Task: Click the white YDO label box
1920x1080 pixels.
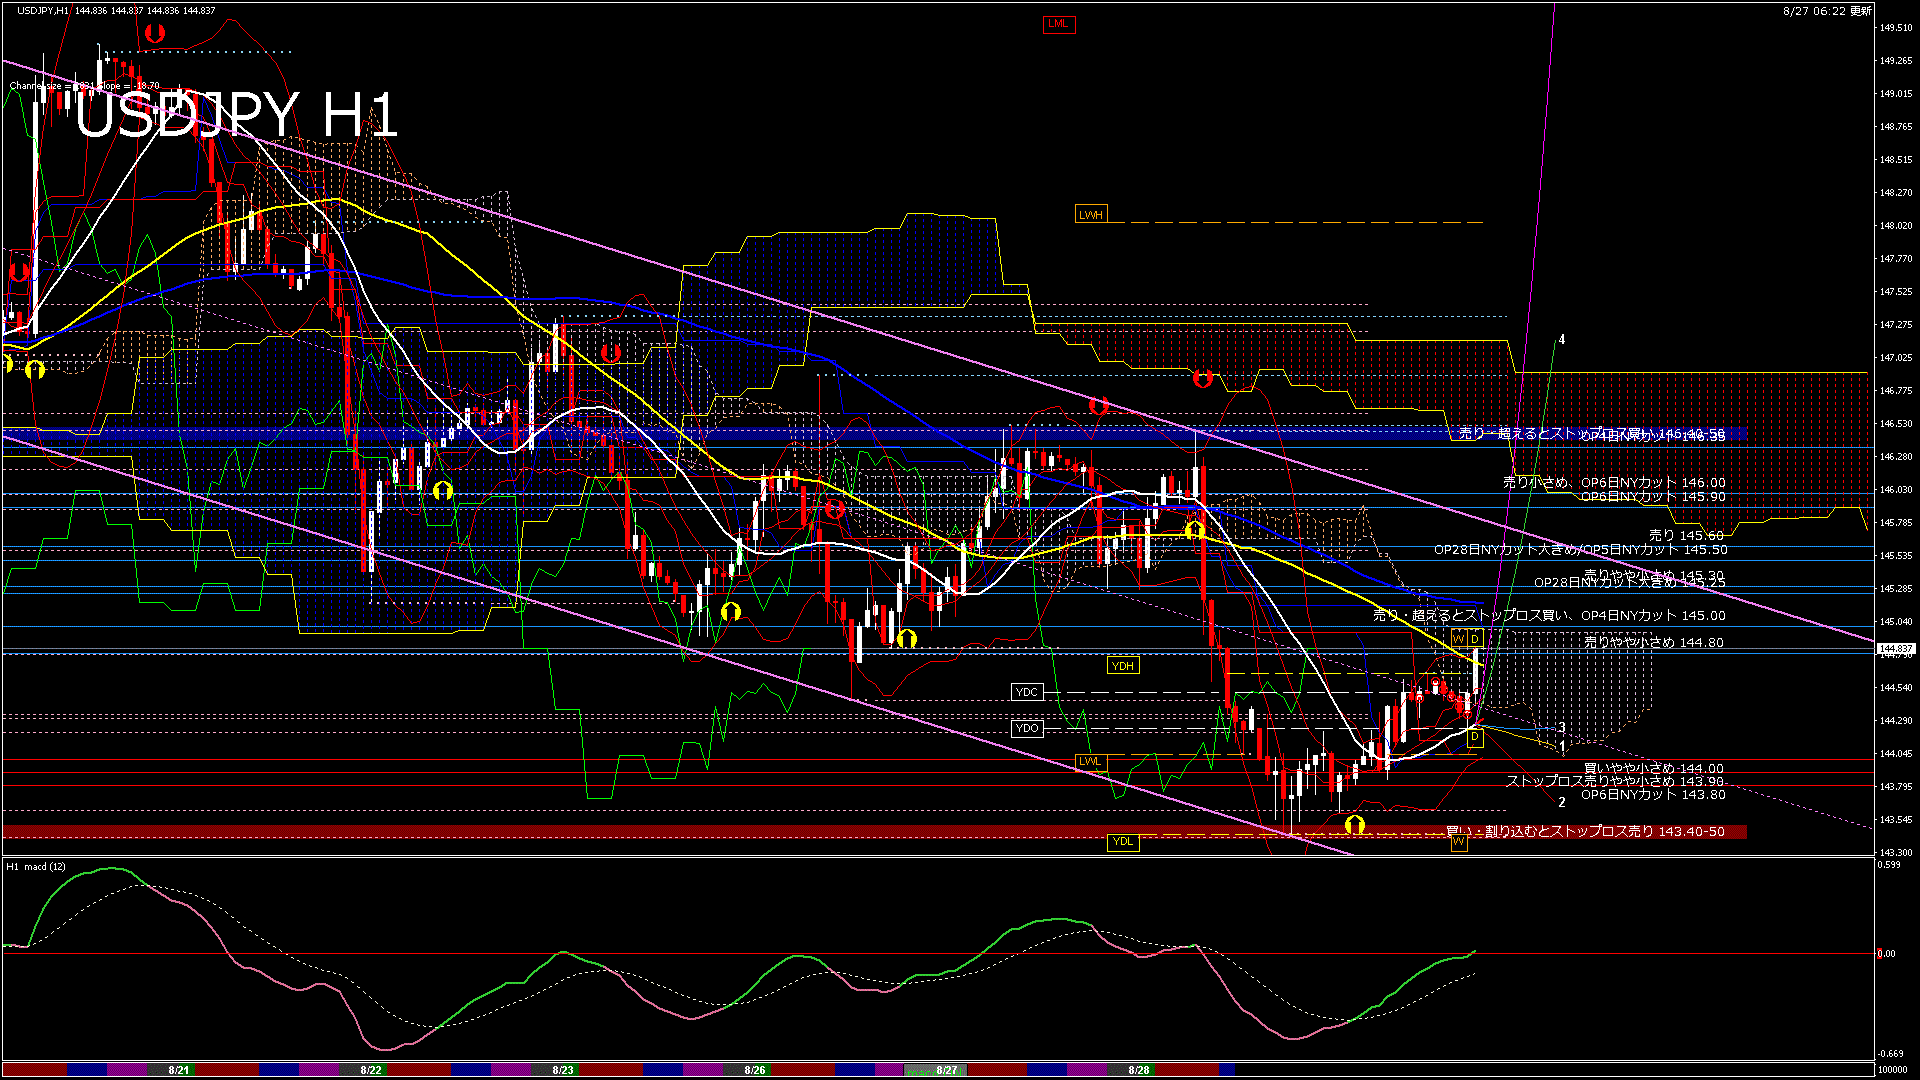Action: coord(1027,728)
